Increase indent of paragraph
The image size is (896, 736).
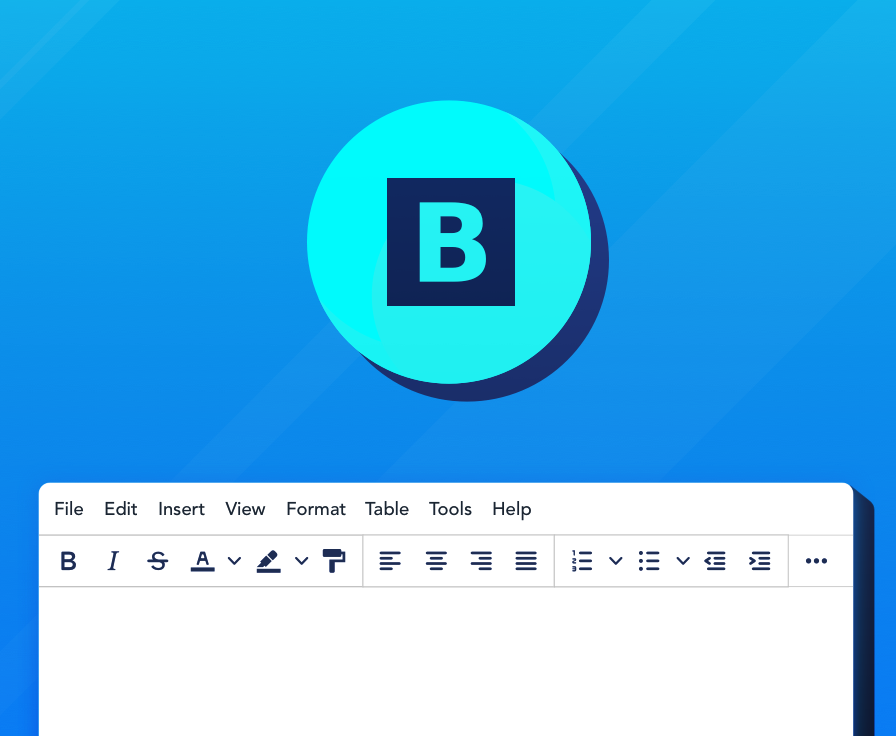click(x=760, y=561)
